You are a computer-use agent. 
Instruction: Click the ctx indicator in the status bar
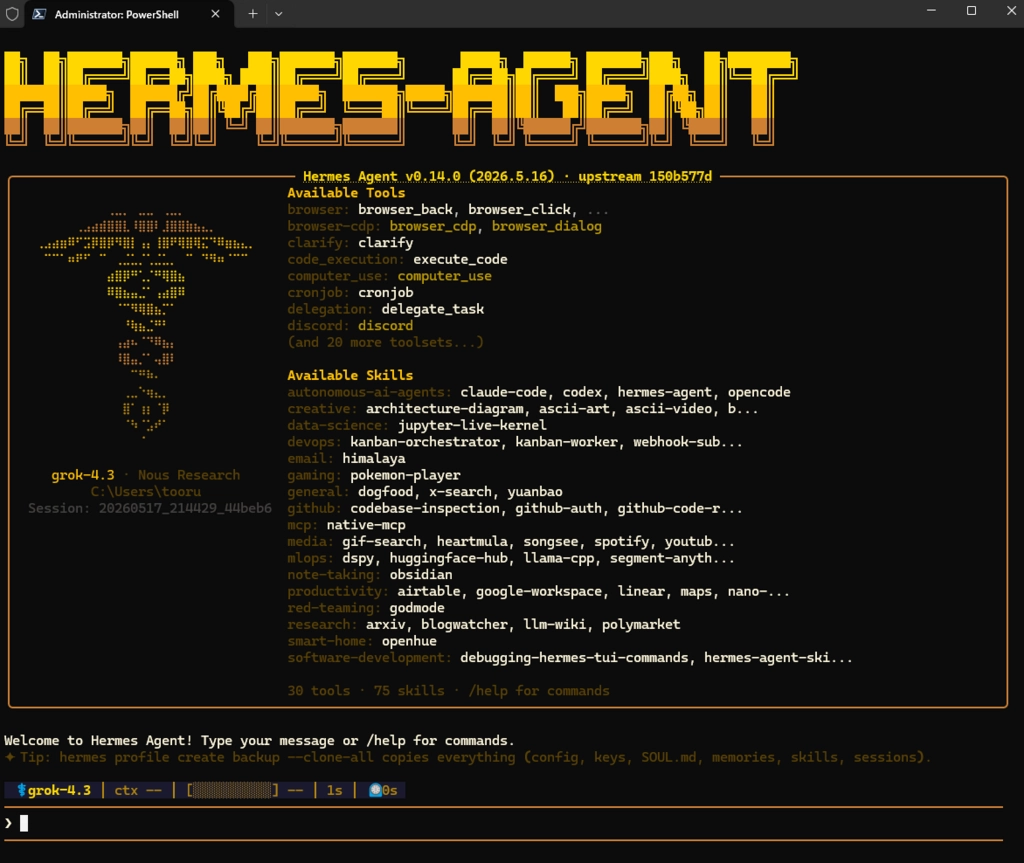tap(138, 790)
